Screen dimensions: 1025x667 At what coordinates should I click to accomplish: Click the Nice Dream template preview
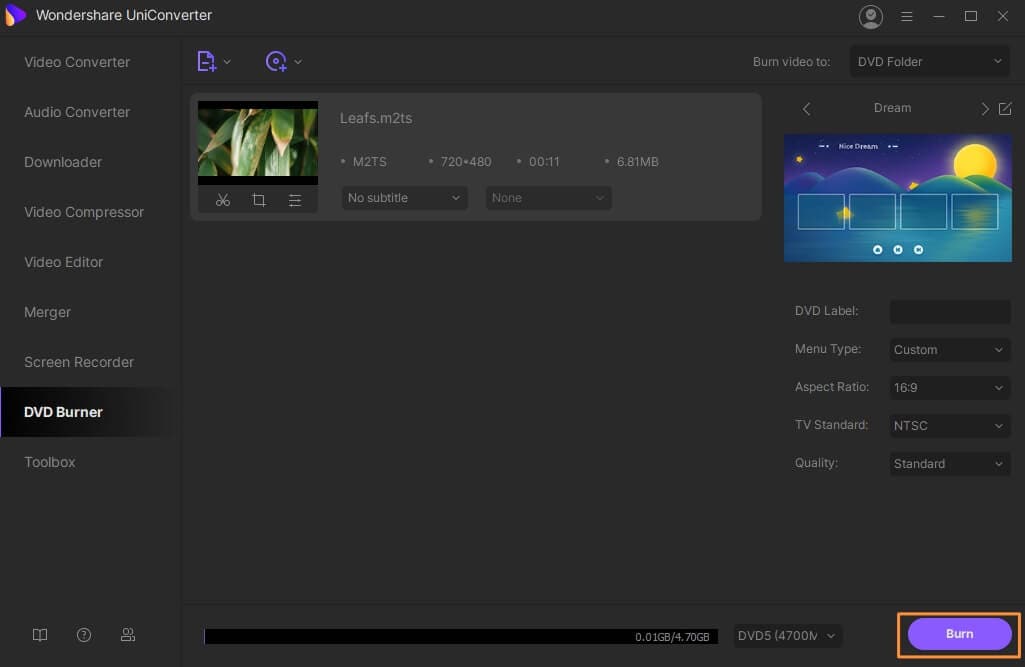(x=898, y=197)
